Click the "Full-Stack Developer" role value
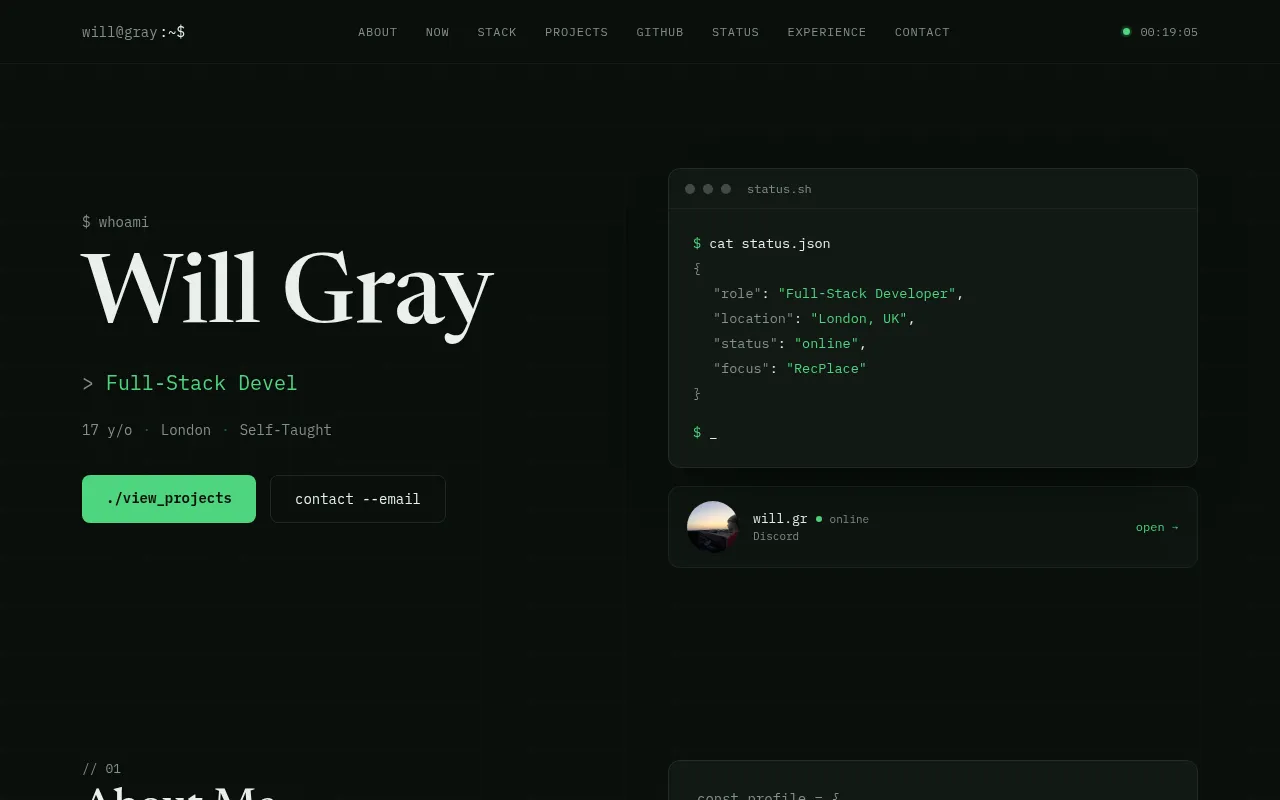The width and height of the screenshot is (1280, 800). [867, 293]
